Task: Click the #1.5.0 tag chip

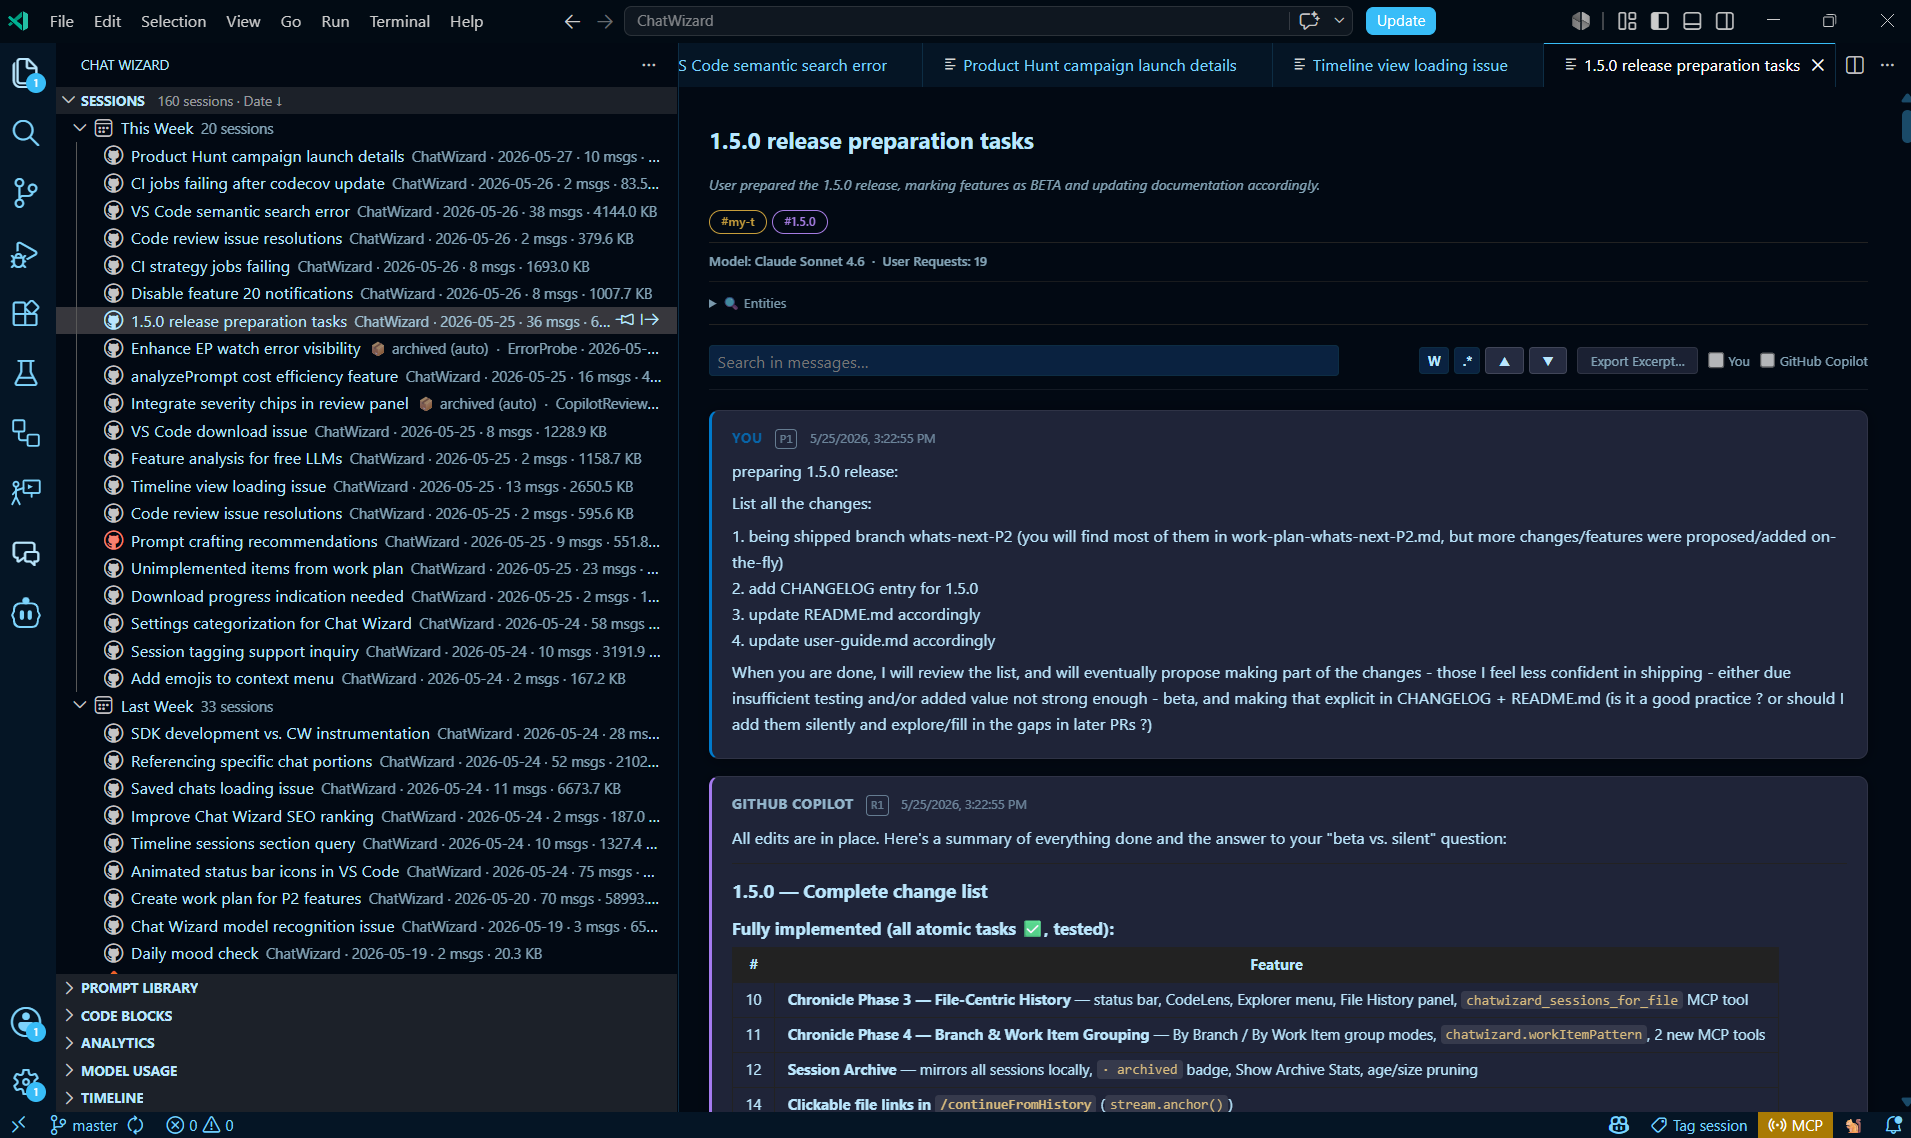Action: 799,222
